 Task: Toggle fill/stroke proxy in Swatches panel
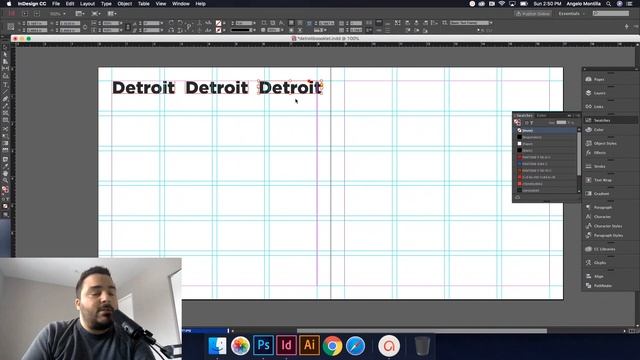point(517,122)
